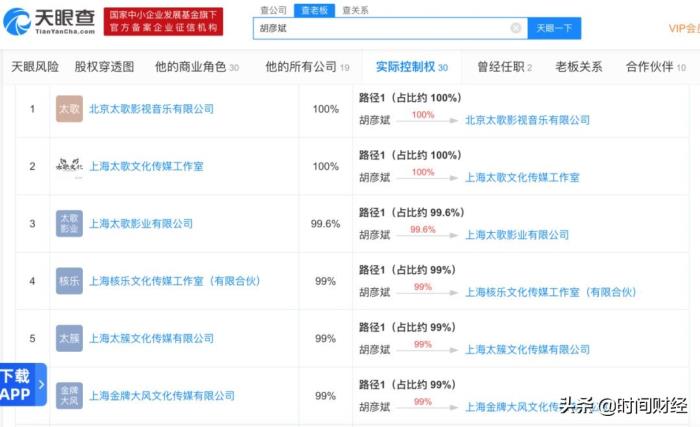This screenshot has width=700, height=427.
Task: Open the 上海太歌影业有限公司 link in the company list
Action: click(x=141, y=224)
